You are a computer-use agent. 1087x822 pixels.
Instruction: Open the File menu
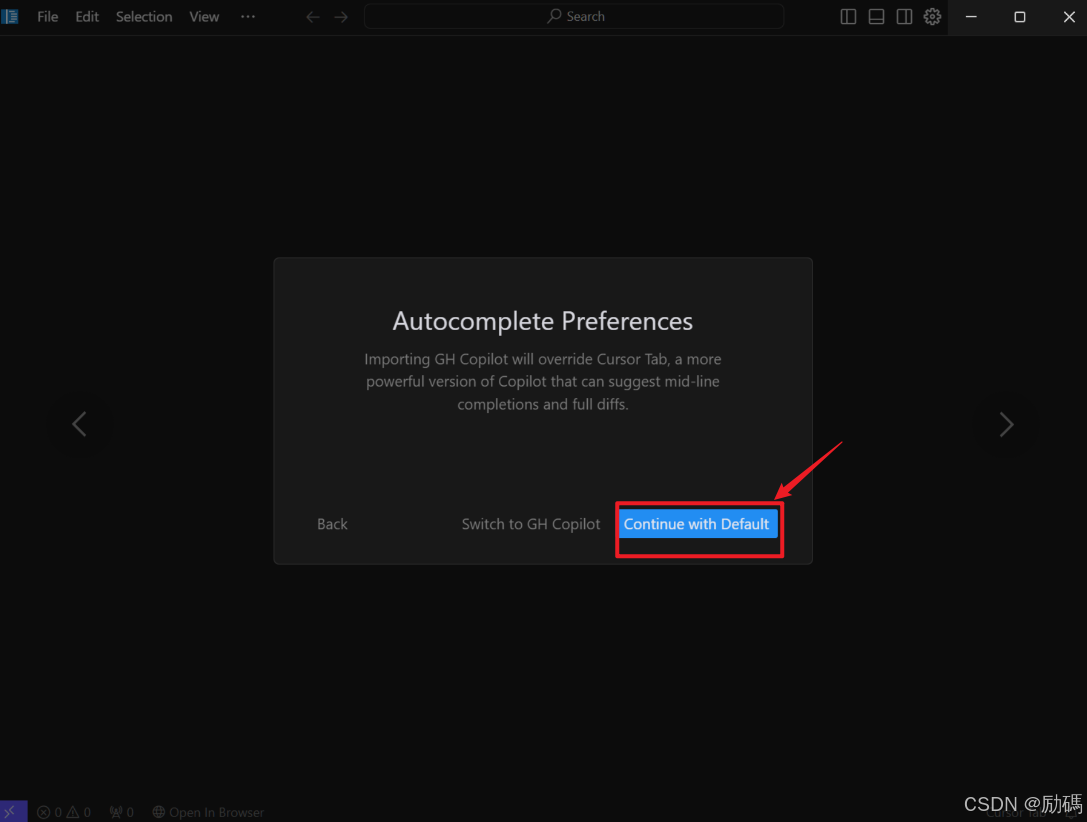point(47,17)
